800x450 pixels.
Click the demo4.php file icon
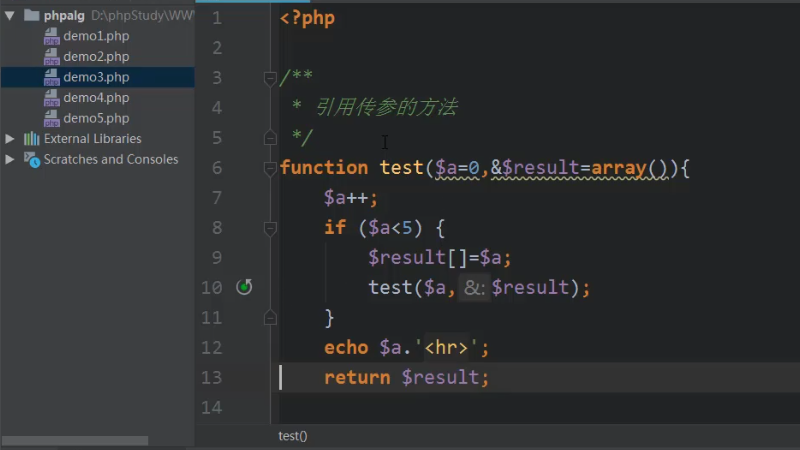51,97
